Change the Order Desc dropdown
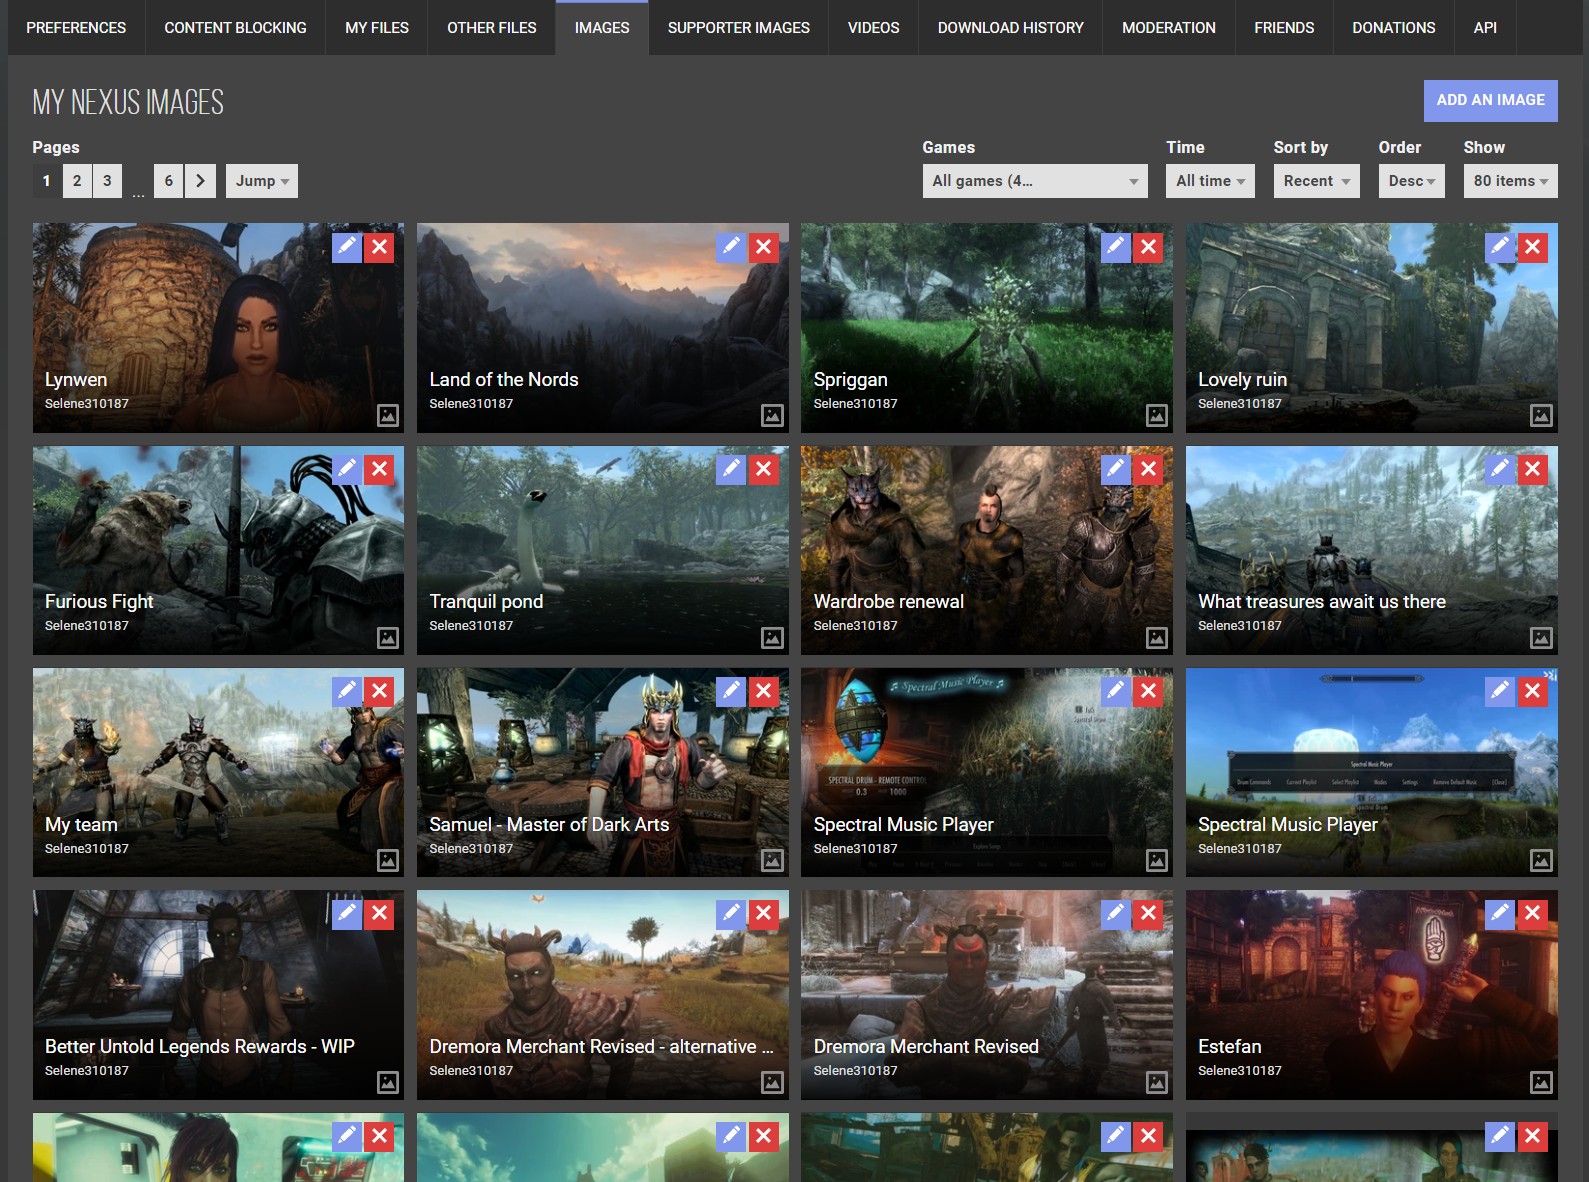1589x1182 pixels. [x=1410, y=181]
